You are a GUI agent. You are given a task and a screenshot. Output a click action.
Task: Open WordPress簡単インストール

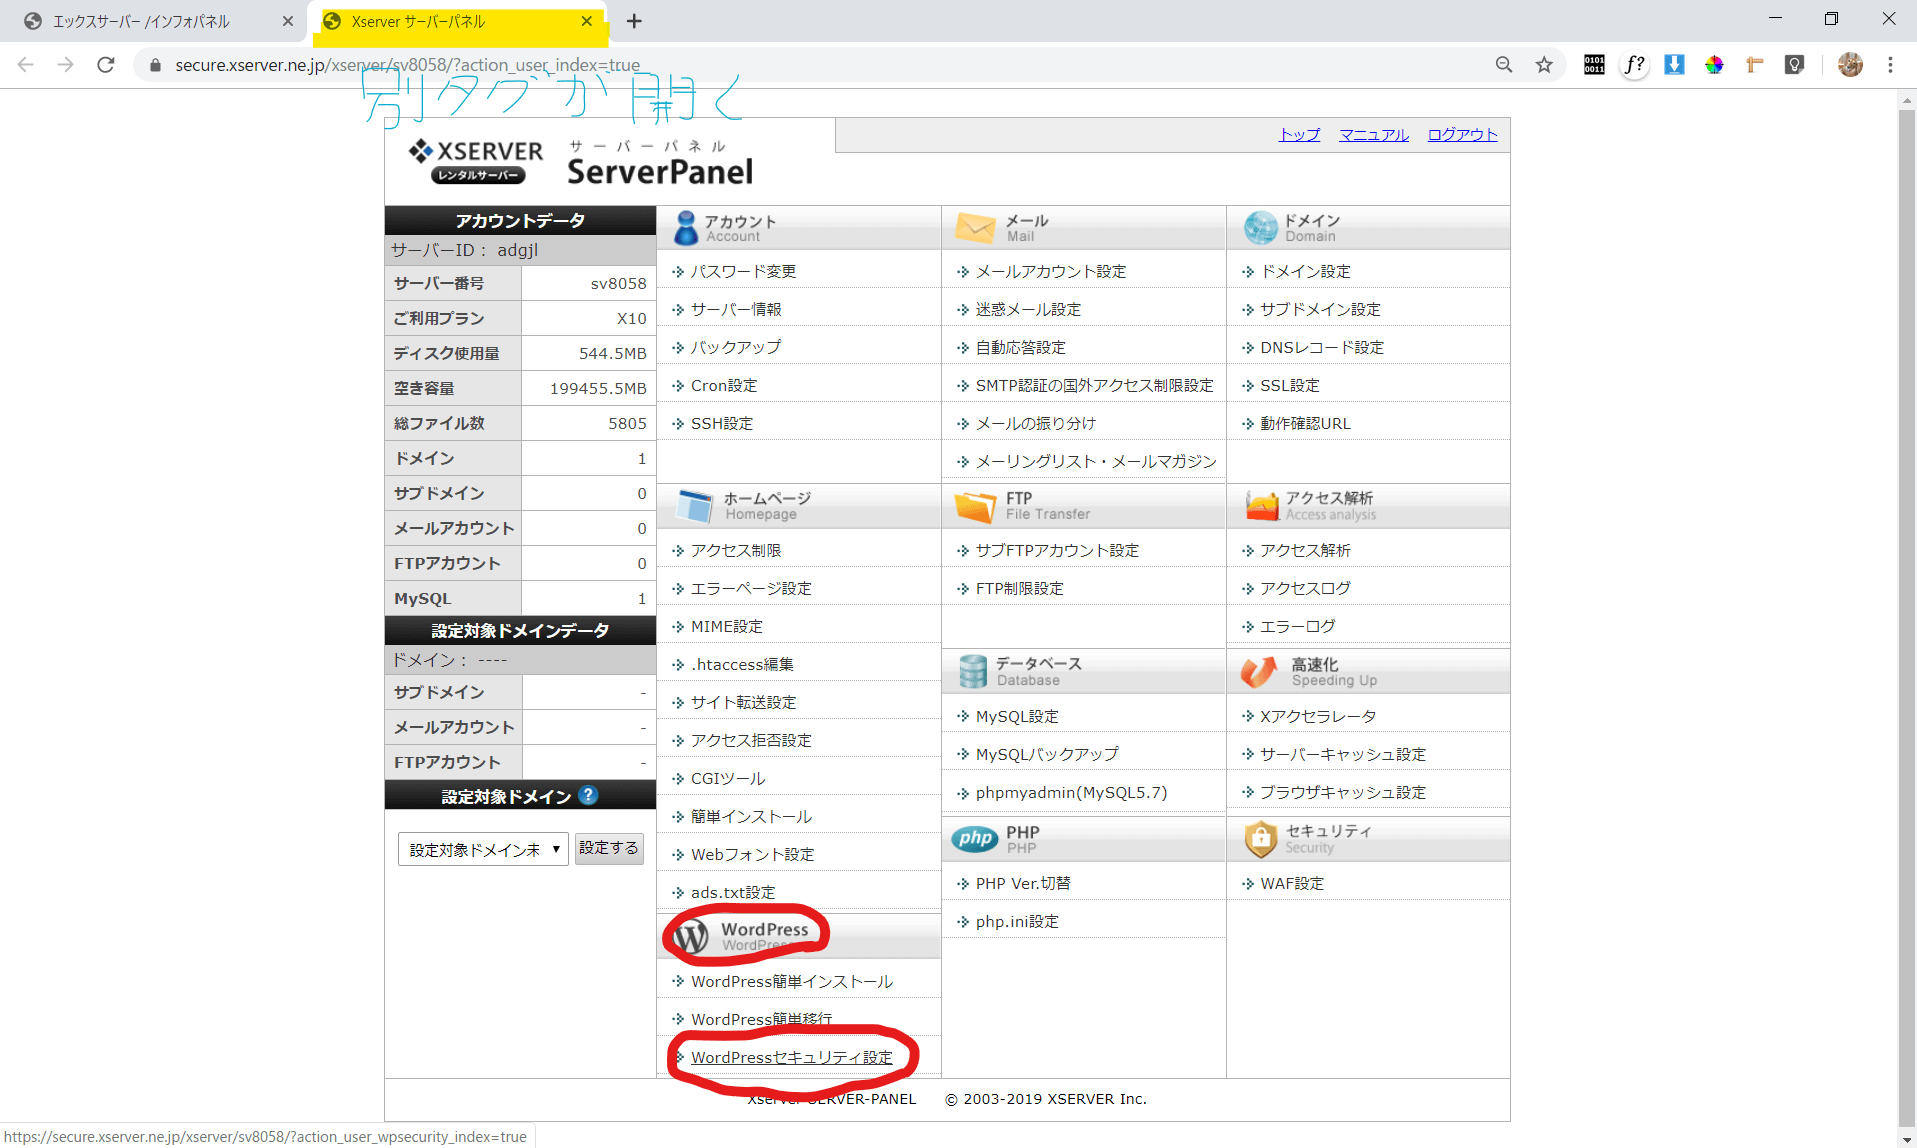pyautogui.click(x=792, y=981)
